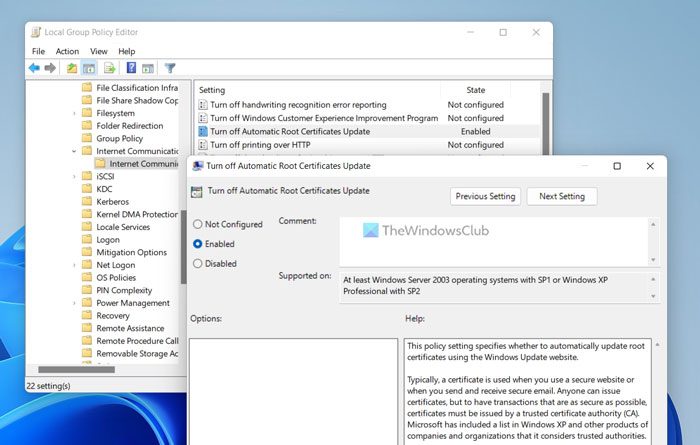Click the Up one level folder icon
The width and height of the screenshot is (700, 445).
(x=71, y=68)
